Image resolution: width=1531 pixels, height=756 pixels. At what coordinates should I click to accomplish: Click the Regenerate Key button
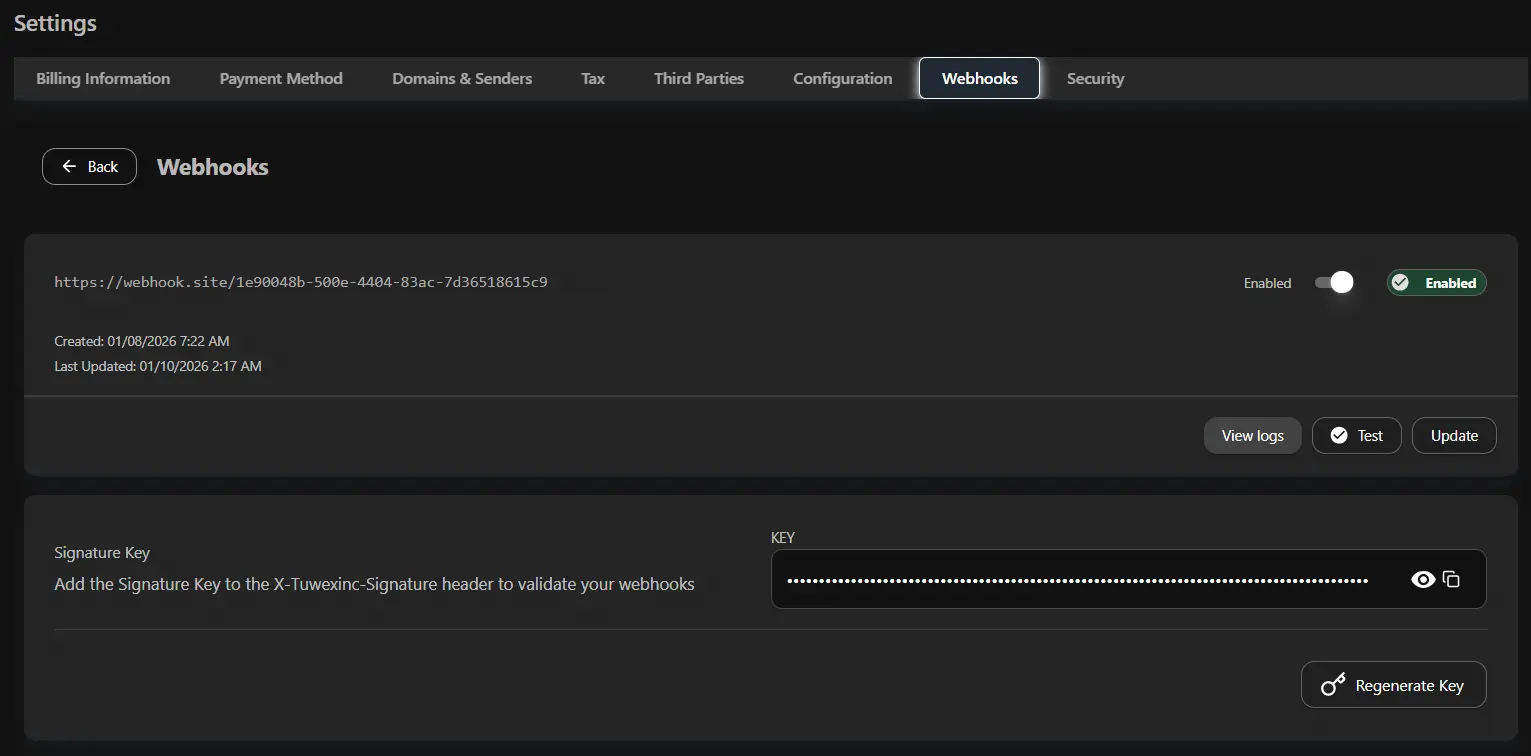1393,684
